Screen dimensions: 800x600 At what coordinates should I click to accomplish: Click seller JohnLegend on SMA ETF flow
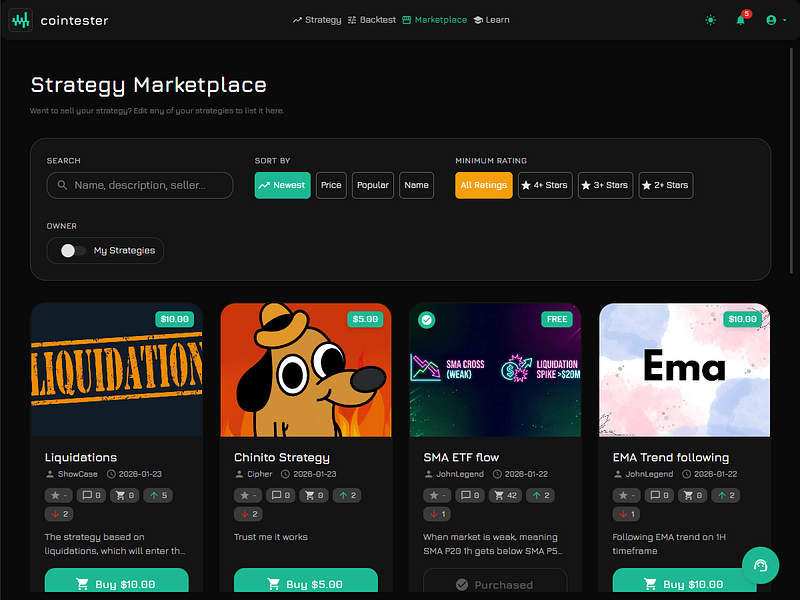[x=454, y=474]
